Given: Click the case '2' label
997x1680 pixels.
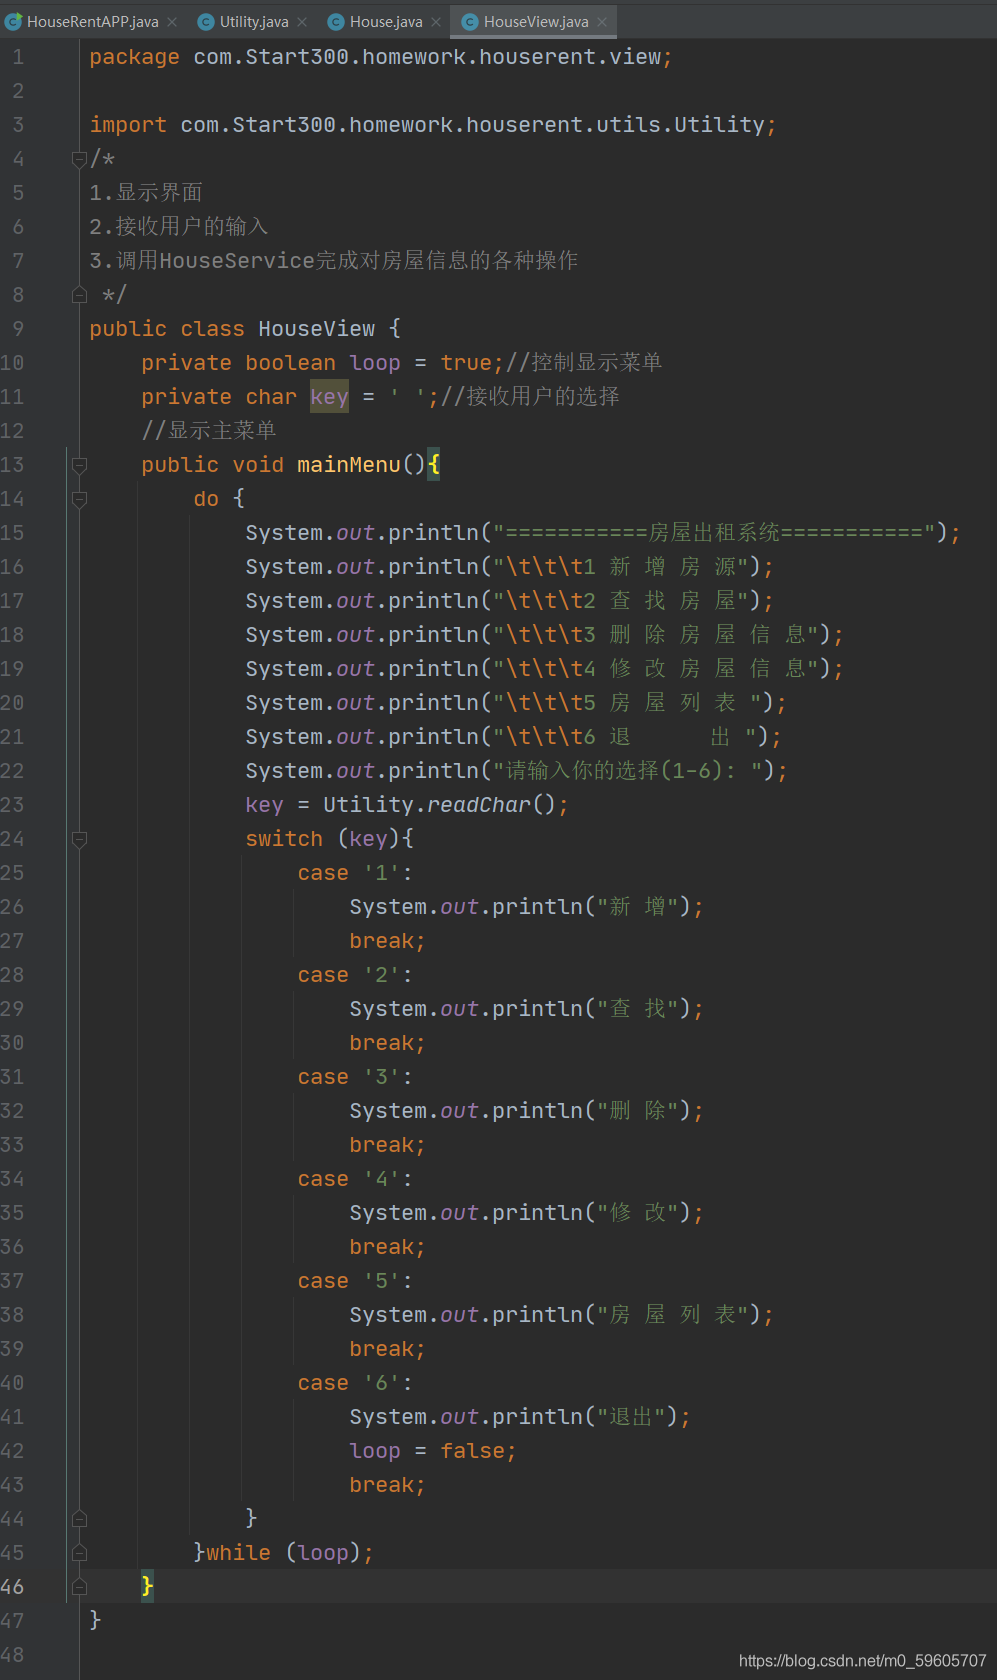Looking at the screenshot, I should (355, 975).
